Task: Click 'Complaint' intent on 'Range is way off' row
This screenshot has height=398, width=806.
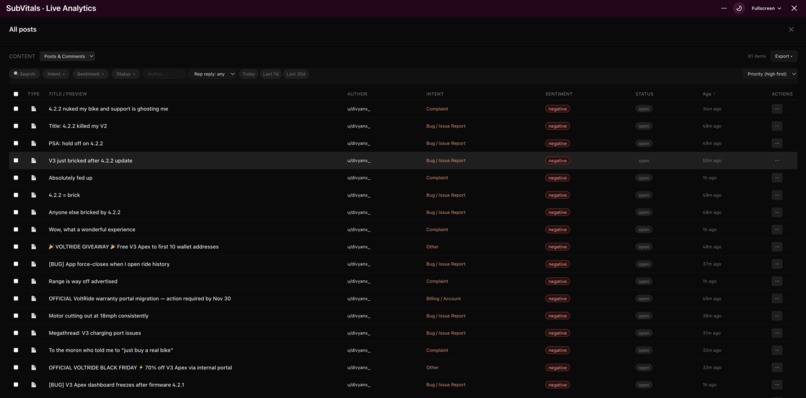Action: pos(437,281)
